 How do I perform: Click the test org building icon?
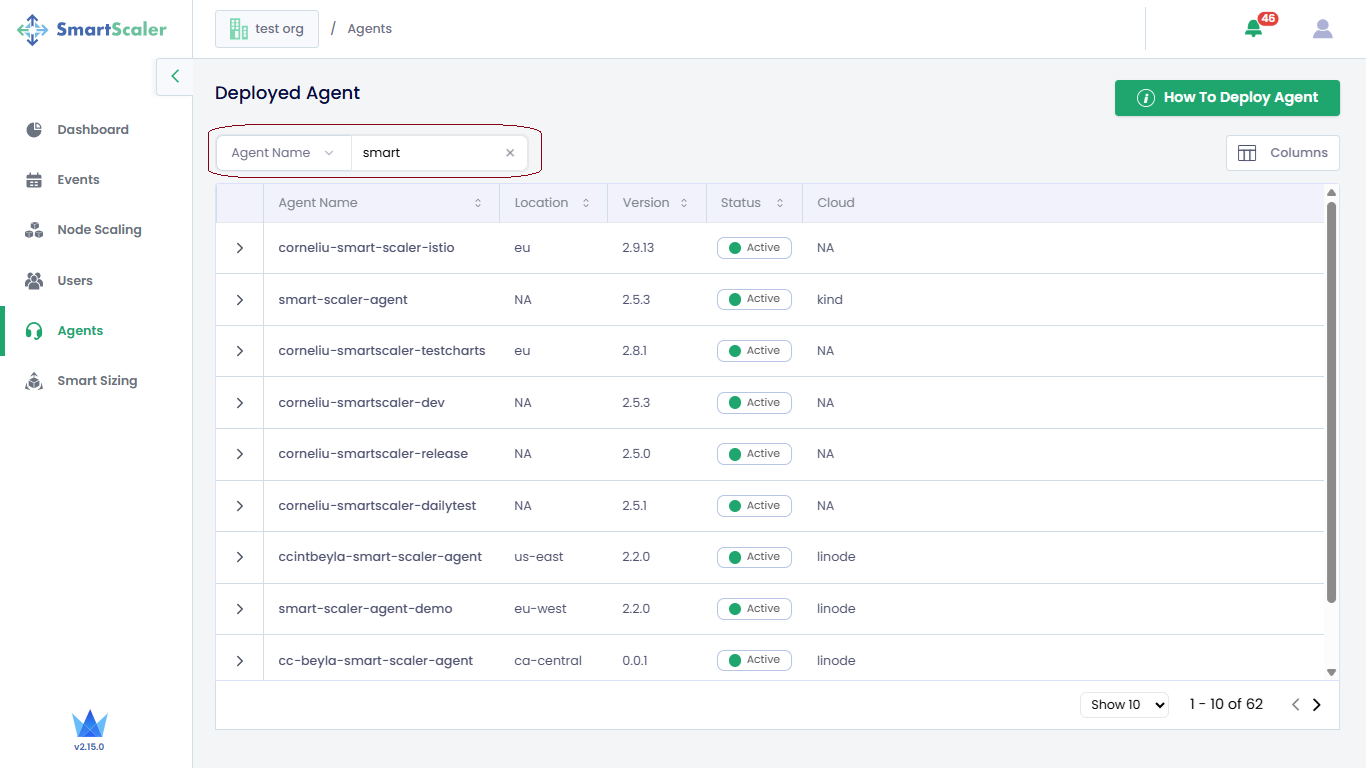(238, 29)
